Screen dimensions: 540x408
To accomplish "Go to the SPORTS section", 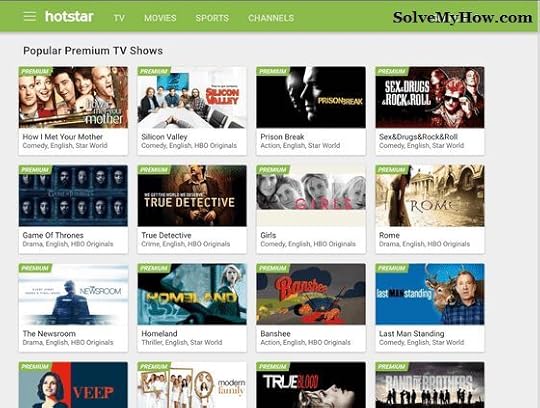I will pyautogui.click(x=212, y=18).
